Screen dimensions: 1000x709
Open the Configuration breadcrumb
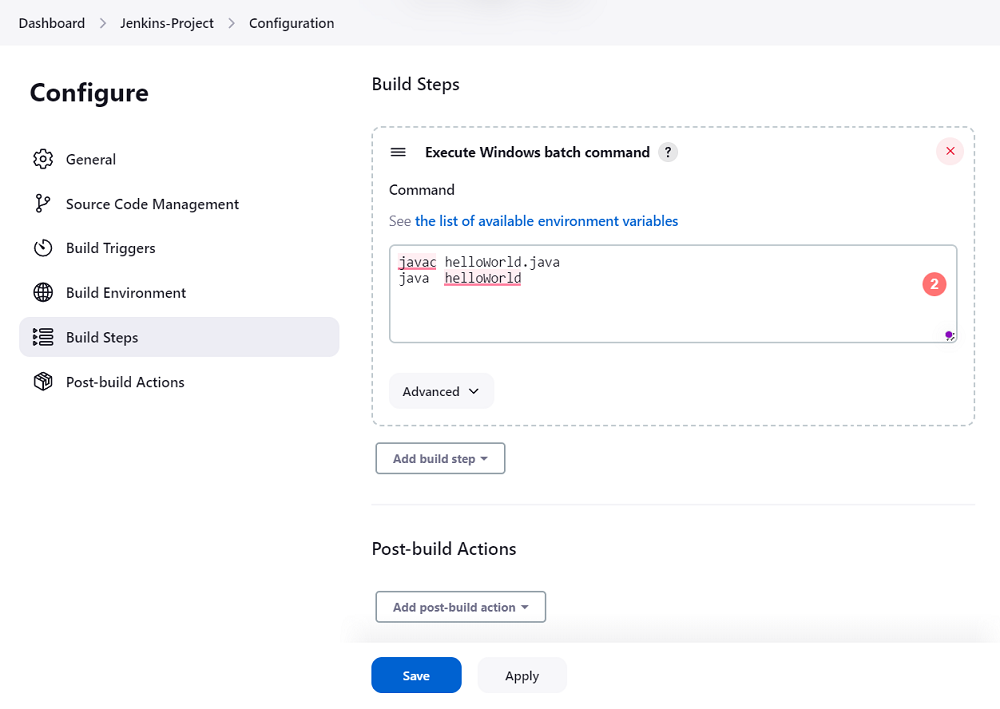[291, 23]
